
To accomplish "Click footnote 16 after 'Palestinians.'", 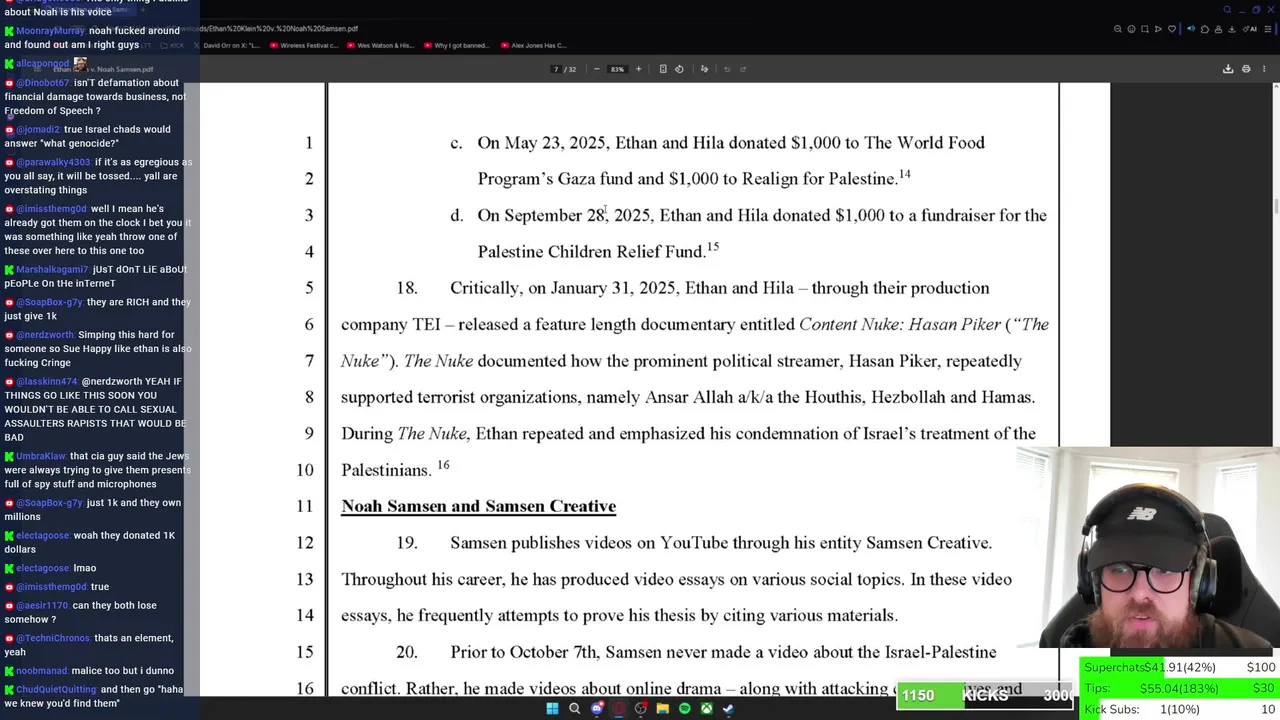I will click(x=443, y=465).
